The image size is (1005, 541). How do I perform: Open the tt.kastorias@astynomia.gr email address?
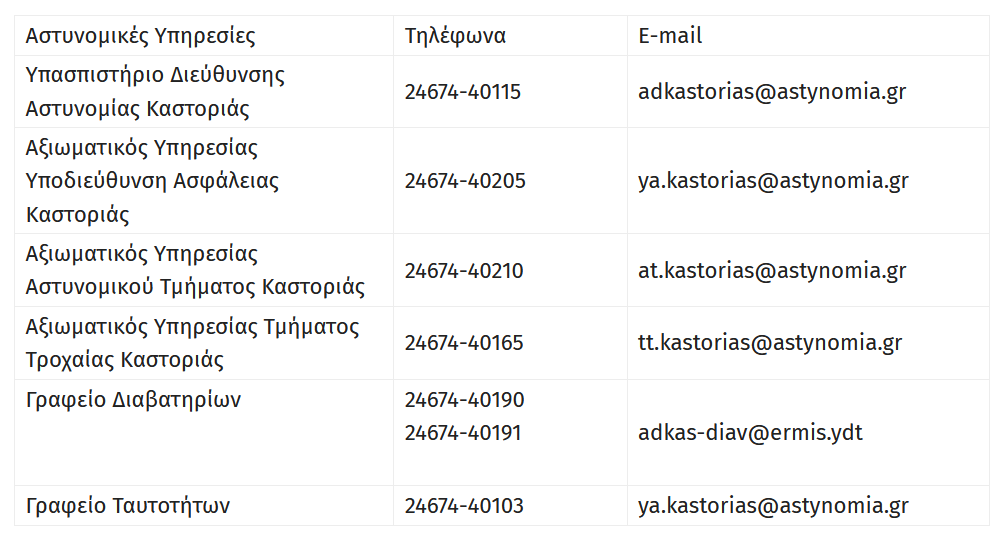[770, 343]
